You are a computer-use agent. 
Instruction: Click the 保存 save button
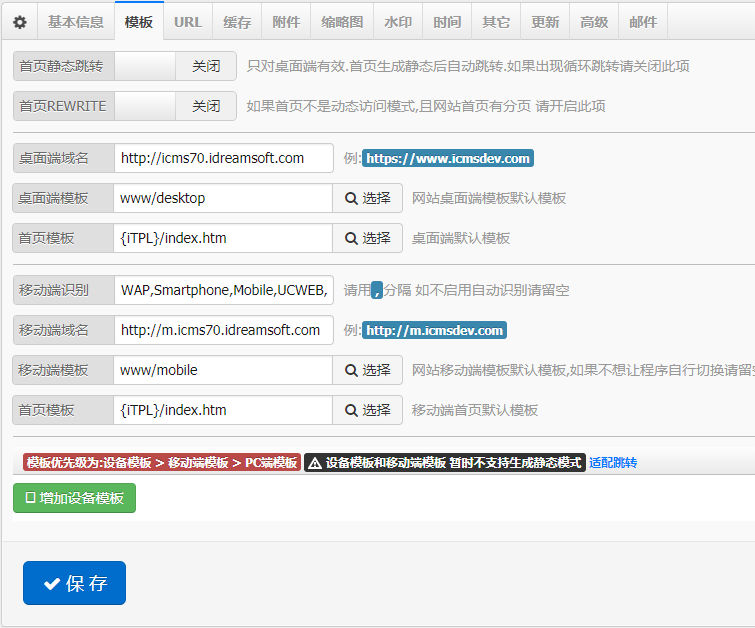coord(74,583)
